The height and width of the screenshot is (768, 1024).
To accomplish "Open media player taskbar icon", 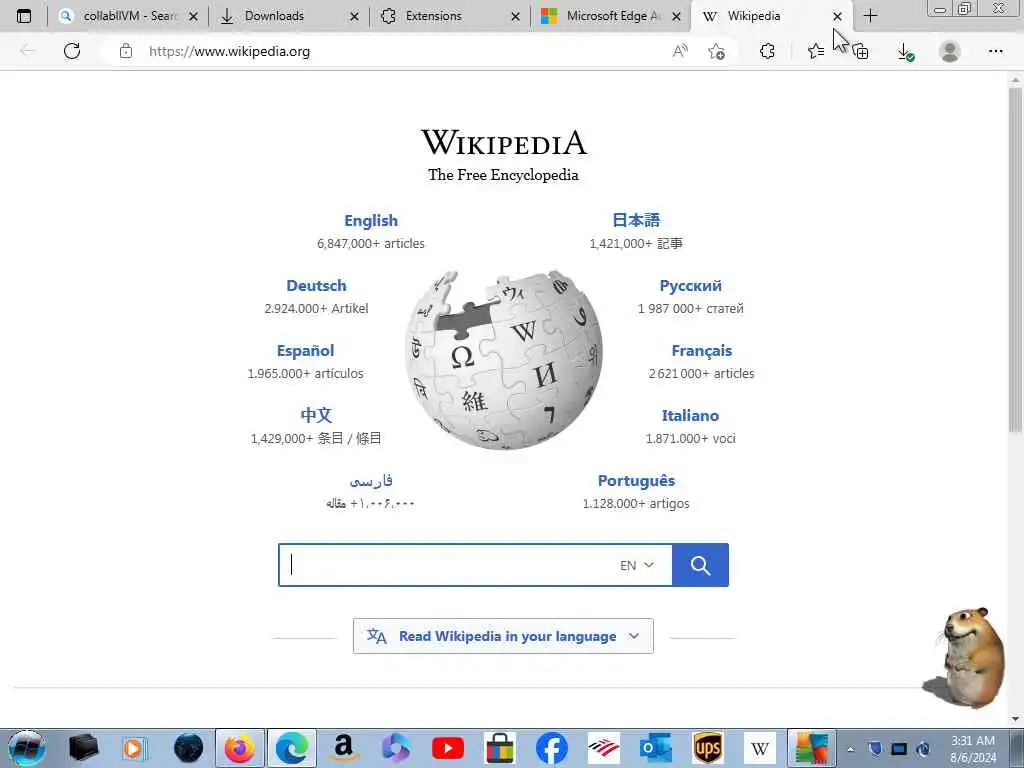I will 135,748.
